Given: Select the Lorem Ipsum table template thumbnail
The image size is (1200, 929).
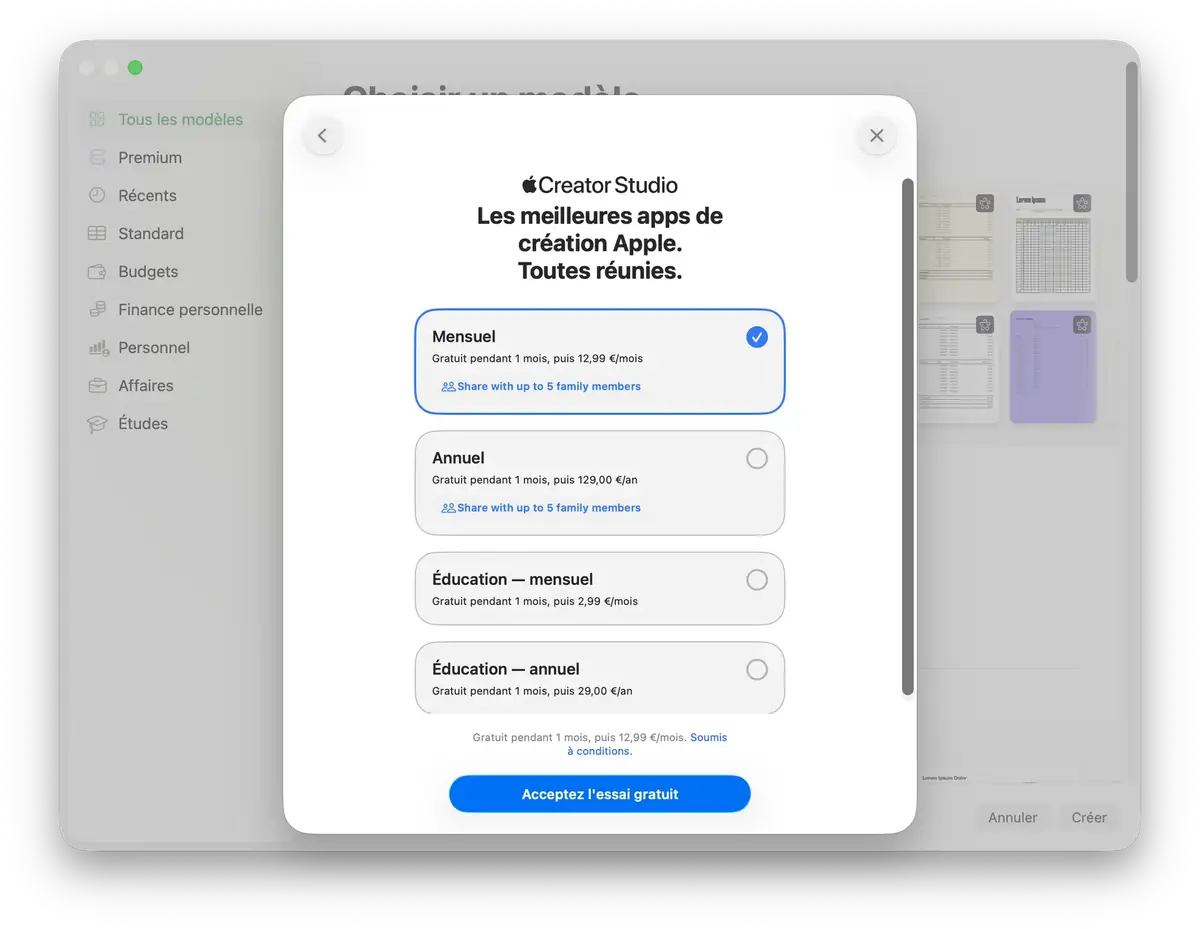Looking at the screenshot, I should (1053, 246).
